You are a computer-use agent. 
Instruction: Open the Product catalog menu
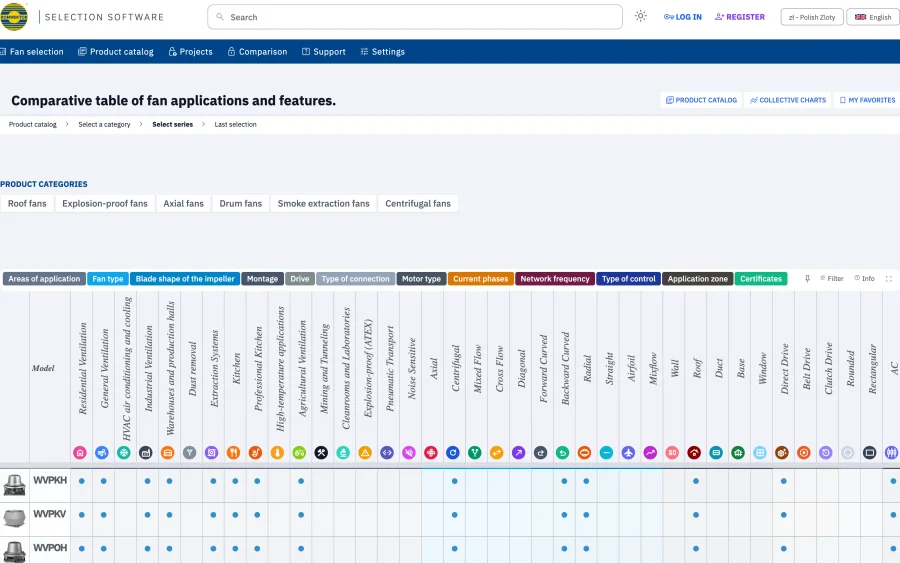[x=116, y=52]
